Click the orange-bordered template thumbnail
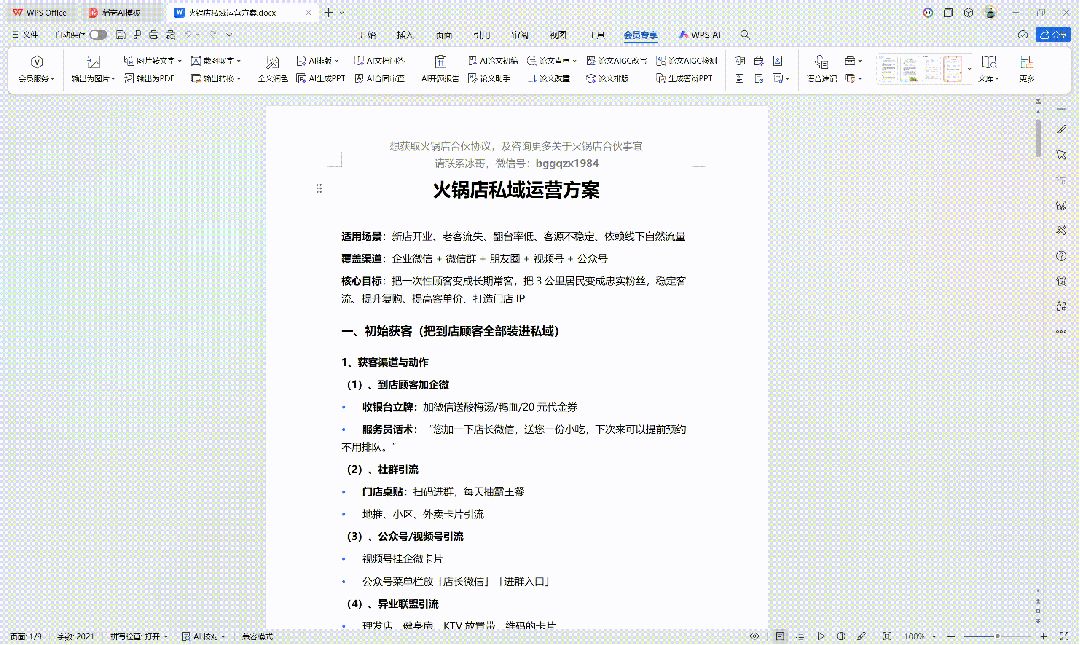Image resolution: width=1080 pixels, height=645 pixels. pos(953,69)
